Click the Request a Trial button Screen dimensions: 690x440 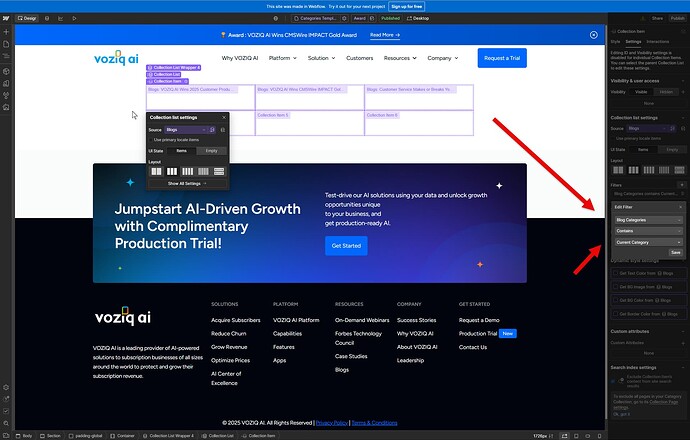(x=502, y=58)
